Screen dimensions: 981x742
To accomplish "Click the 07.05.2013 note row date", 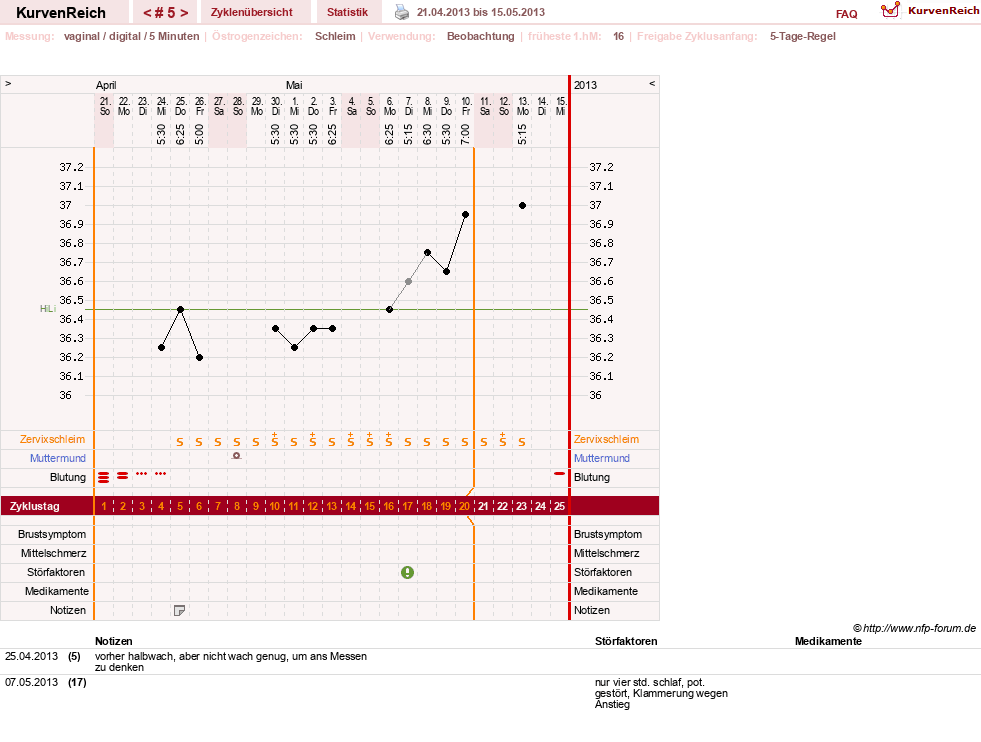I will tap(31, 682).
